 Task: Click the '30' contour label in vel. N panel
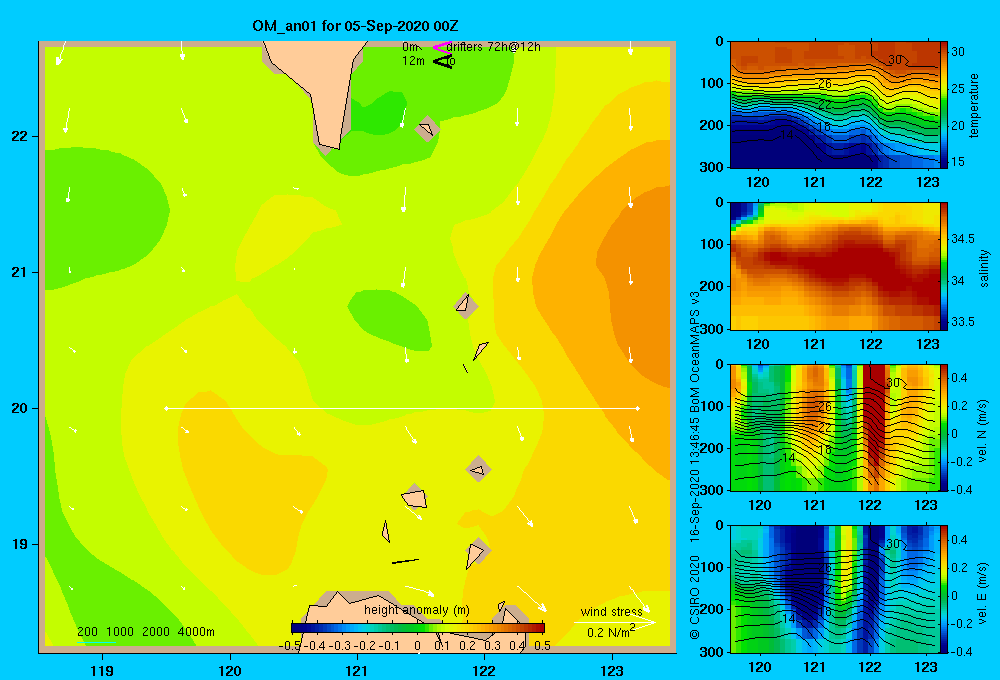[893, 382]
